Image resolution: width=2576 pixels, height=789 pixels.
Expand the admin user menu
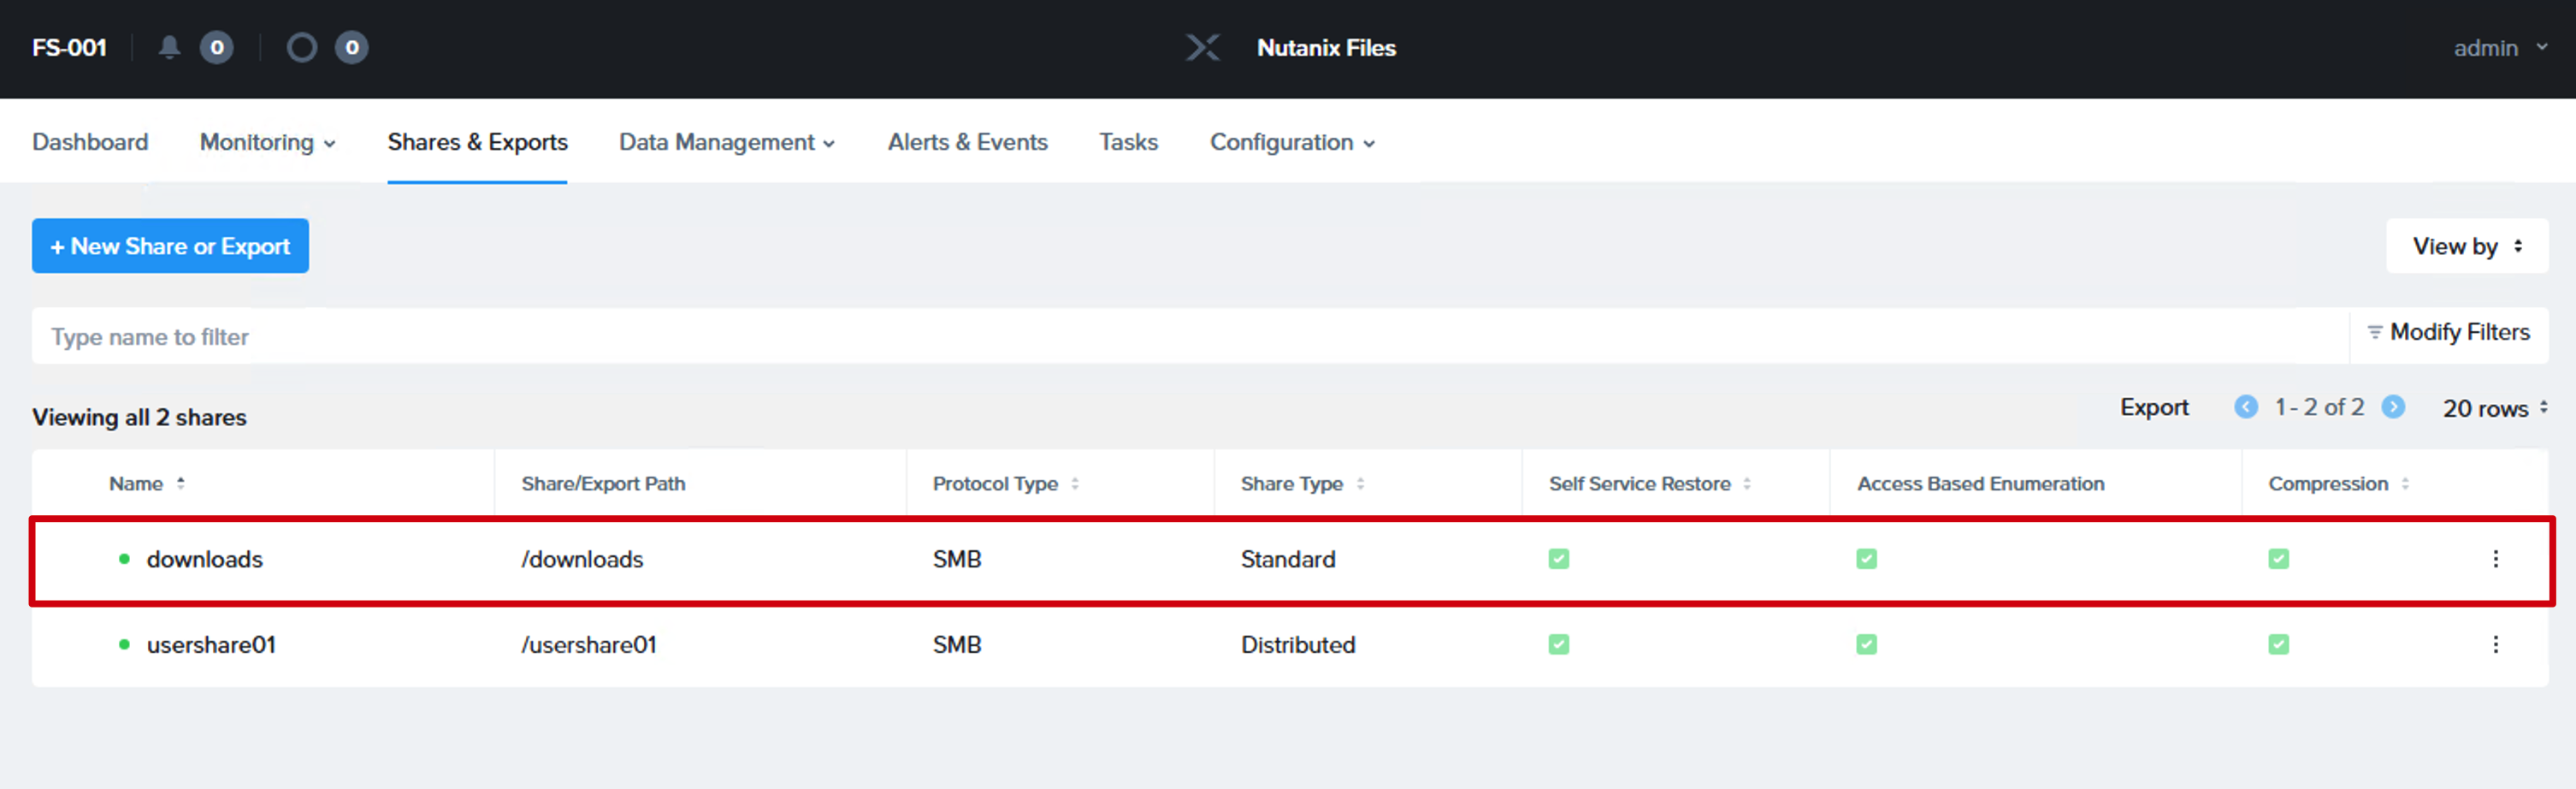pyautogui.click(x=2499, y=48)
